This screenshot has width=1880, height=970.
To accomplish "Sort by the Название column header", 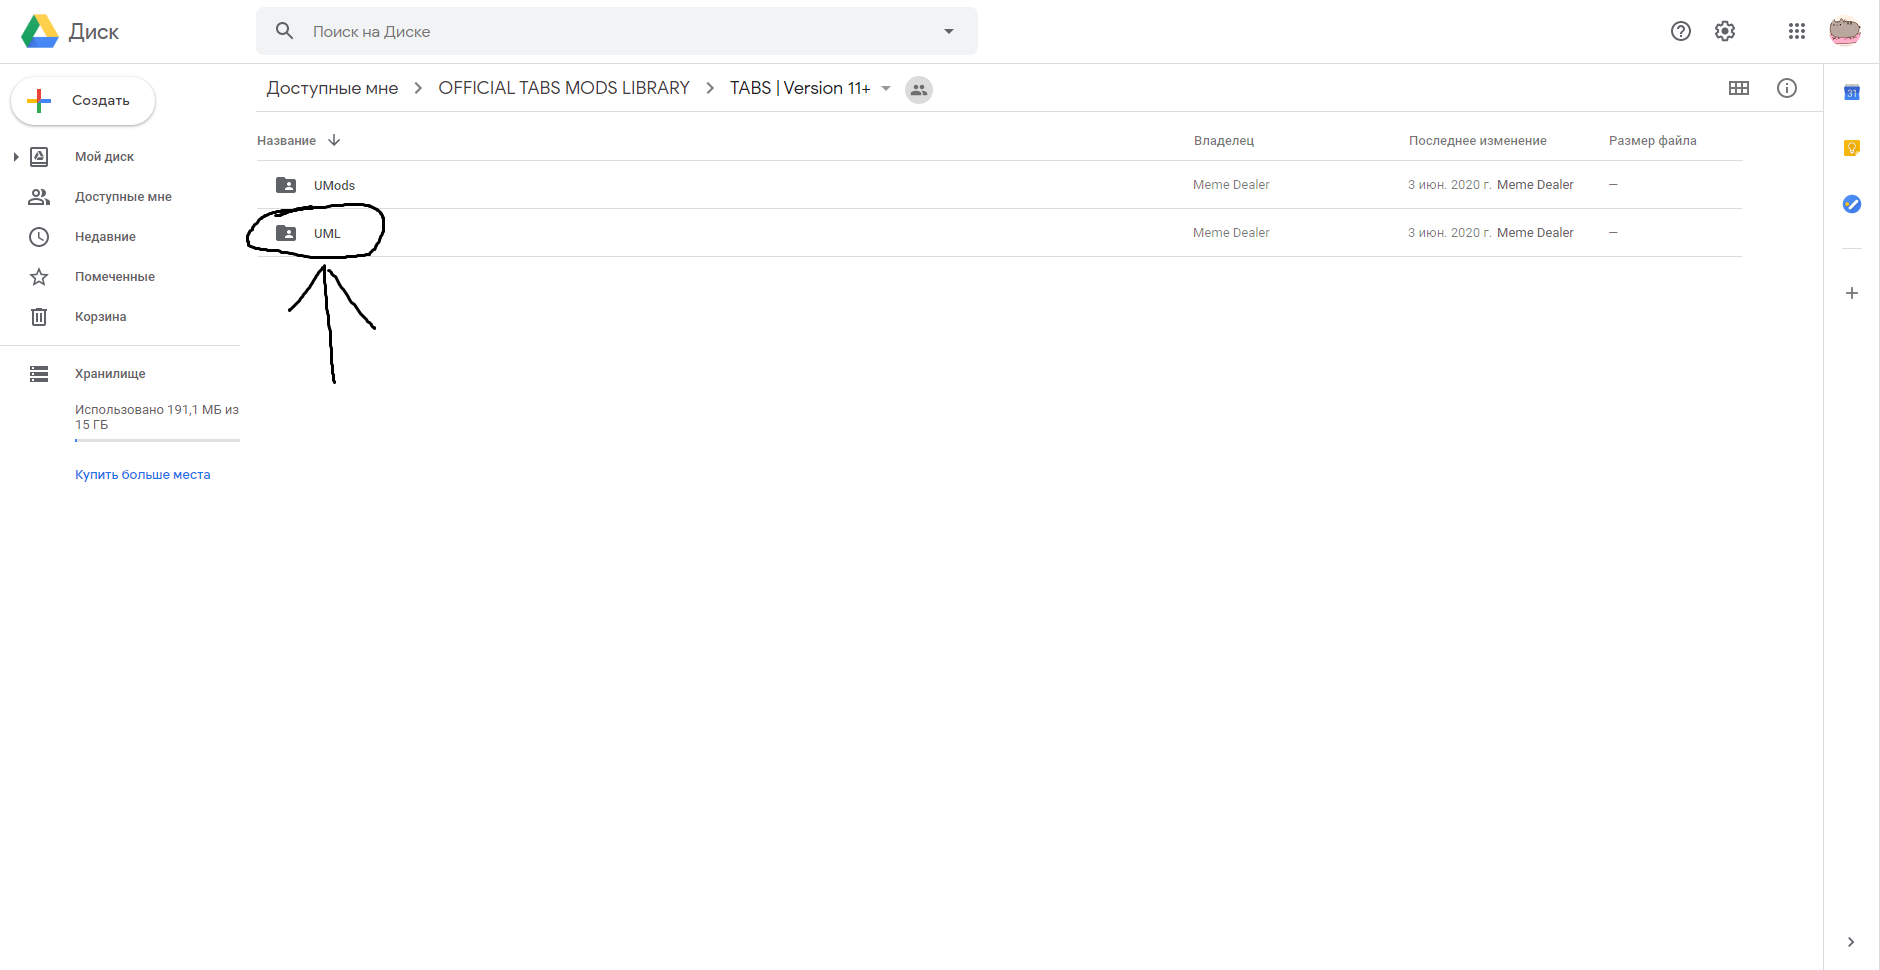I will coord(286,141).
